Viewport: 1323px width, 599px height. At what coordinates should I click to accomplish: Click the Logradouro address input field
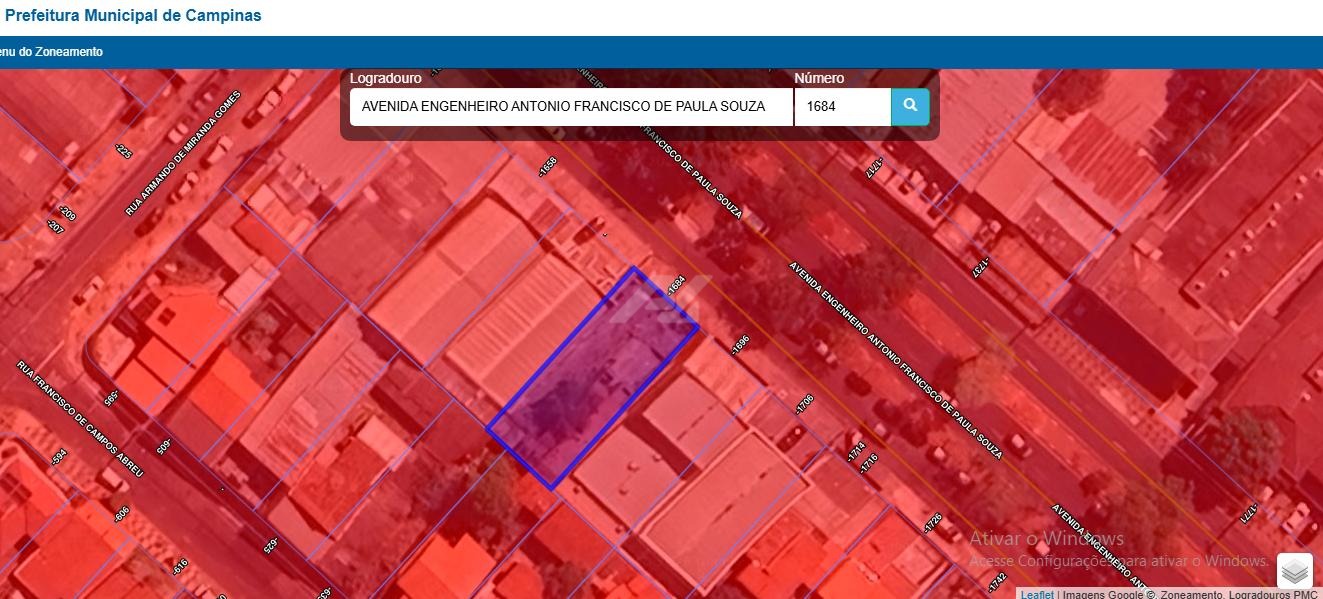[x=570, y=107]
